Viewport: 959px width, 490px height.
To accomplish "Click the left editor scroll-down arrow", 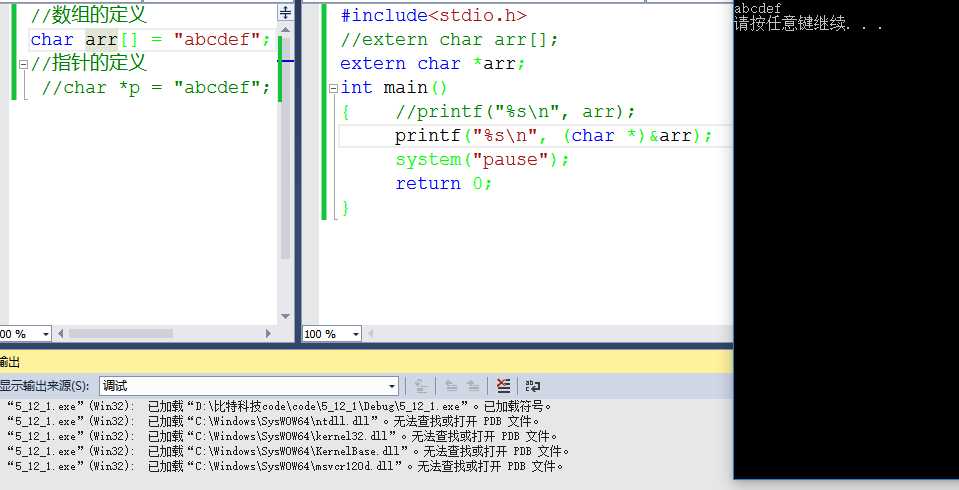I will pyautogui.click(x=285, y=316).
